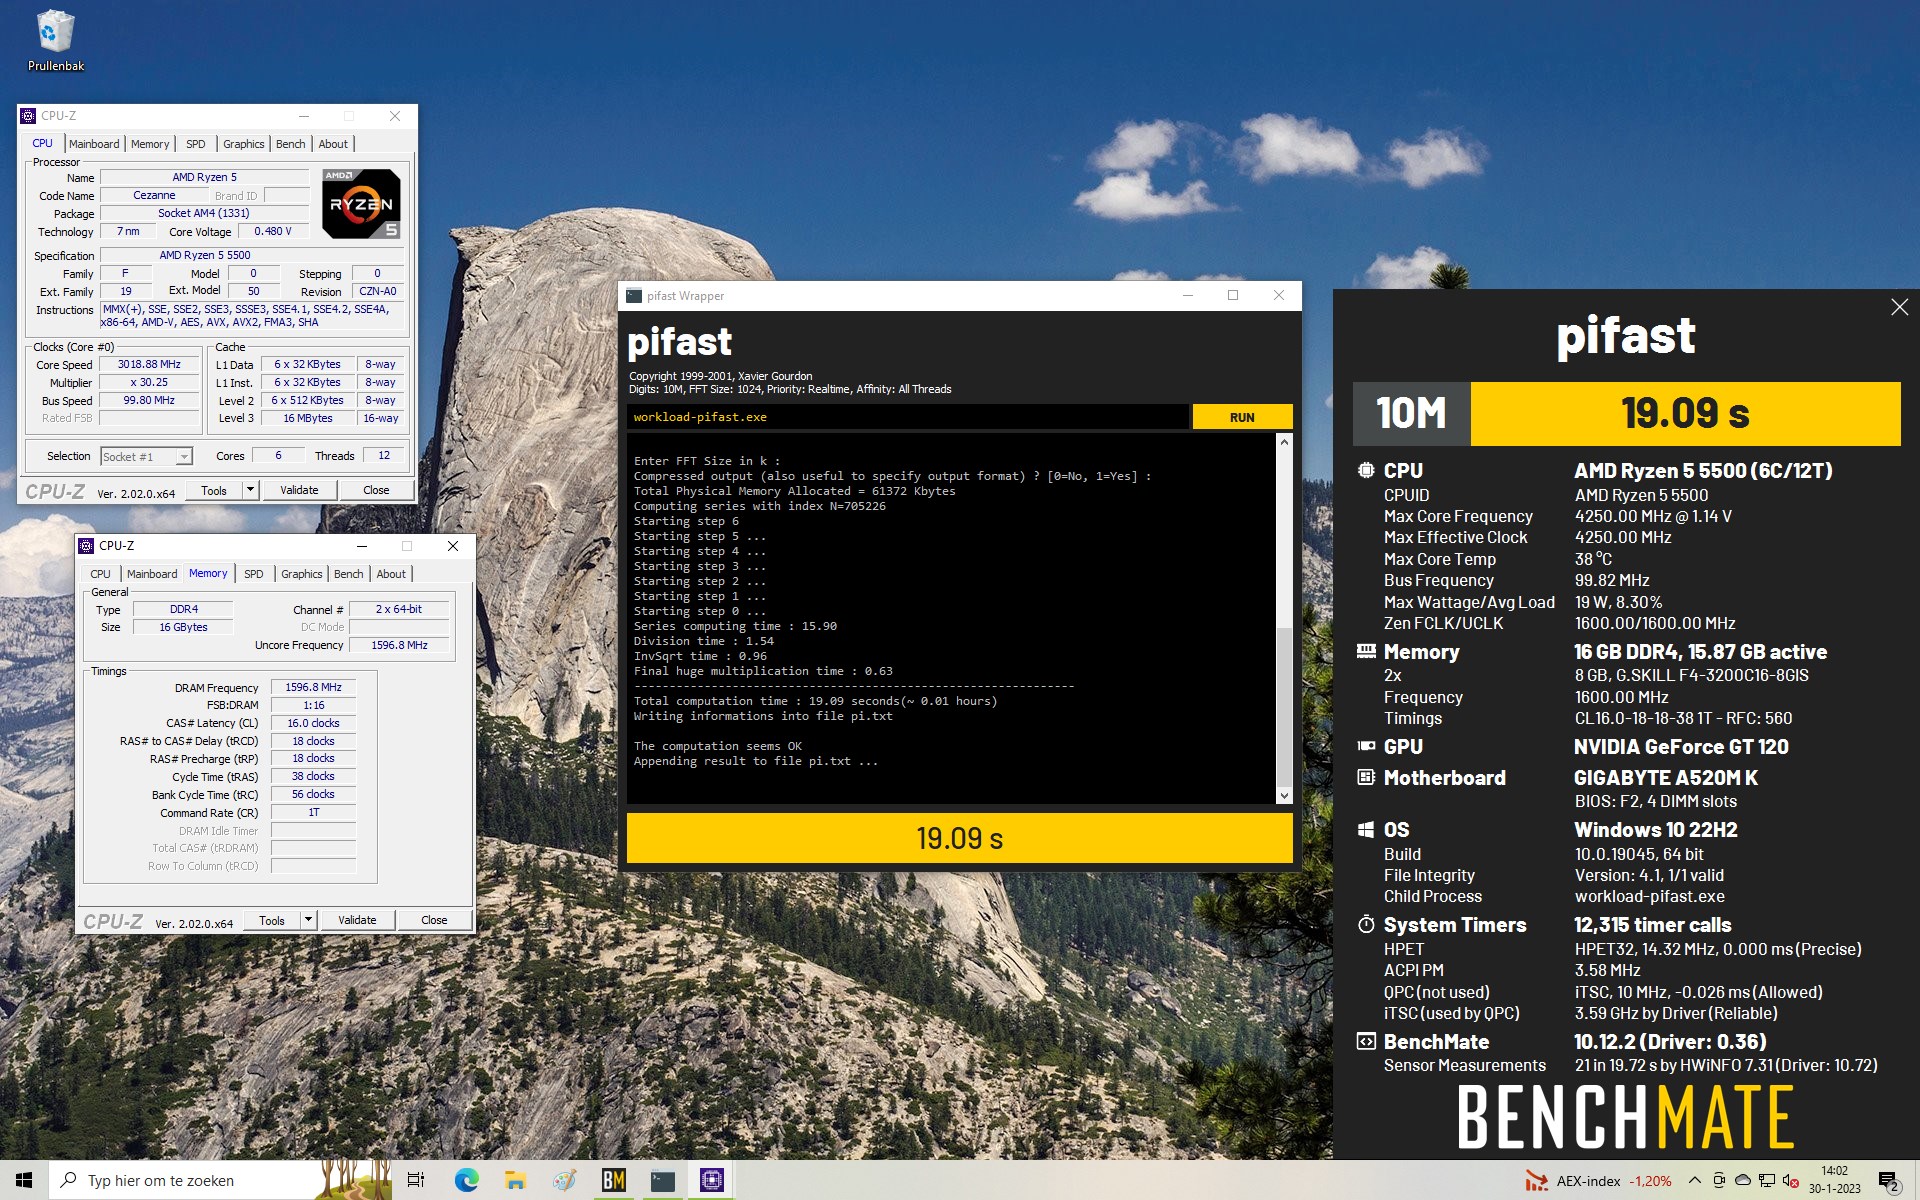Screen dimensions: 1920x1200
Task: Open the SPD tab in the upper CPU-Z window
Action: [x=196, y=144]
